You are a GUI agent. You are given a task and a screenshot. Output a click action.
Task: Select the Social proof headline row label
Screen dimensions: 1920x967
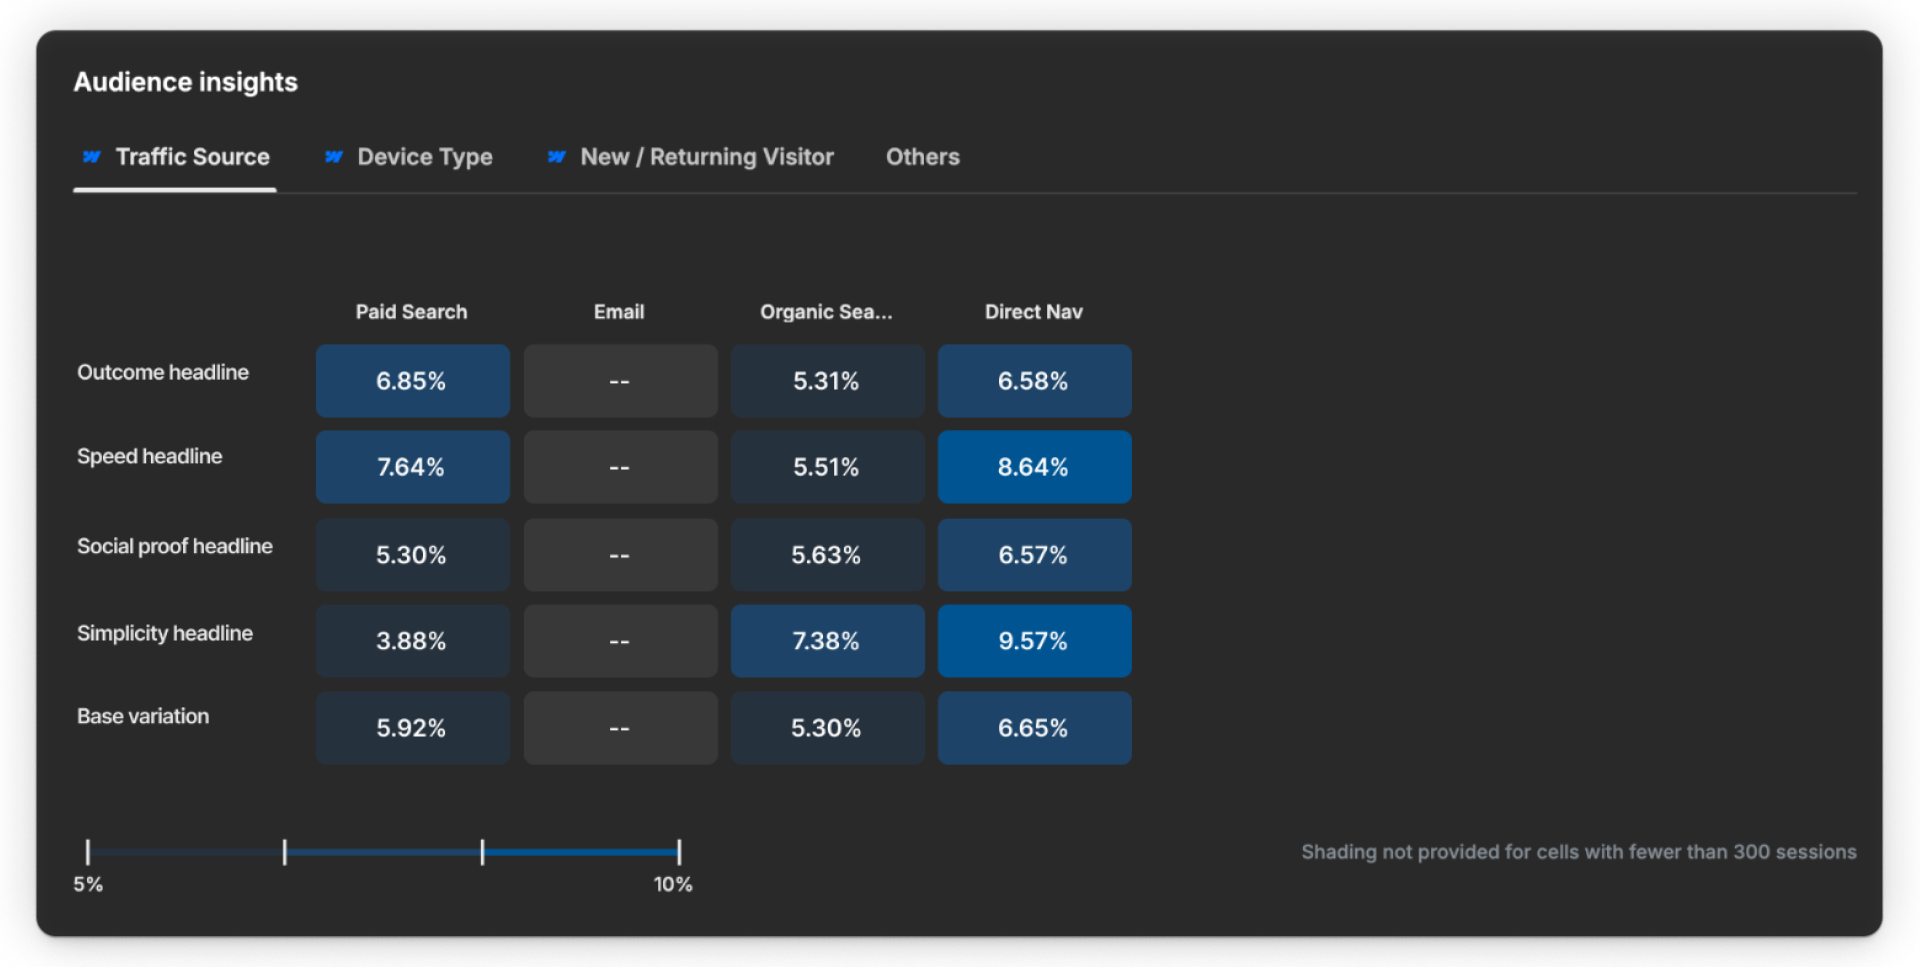(175, 546)
